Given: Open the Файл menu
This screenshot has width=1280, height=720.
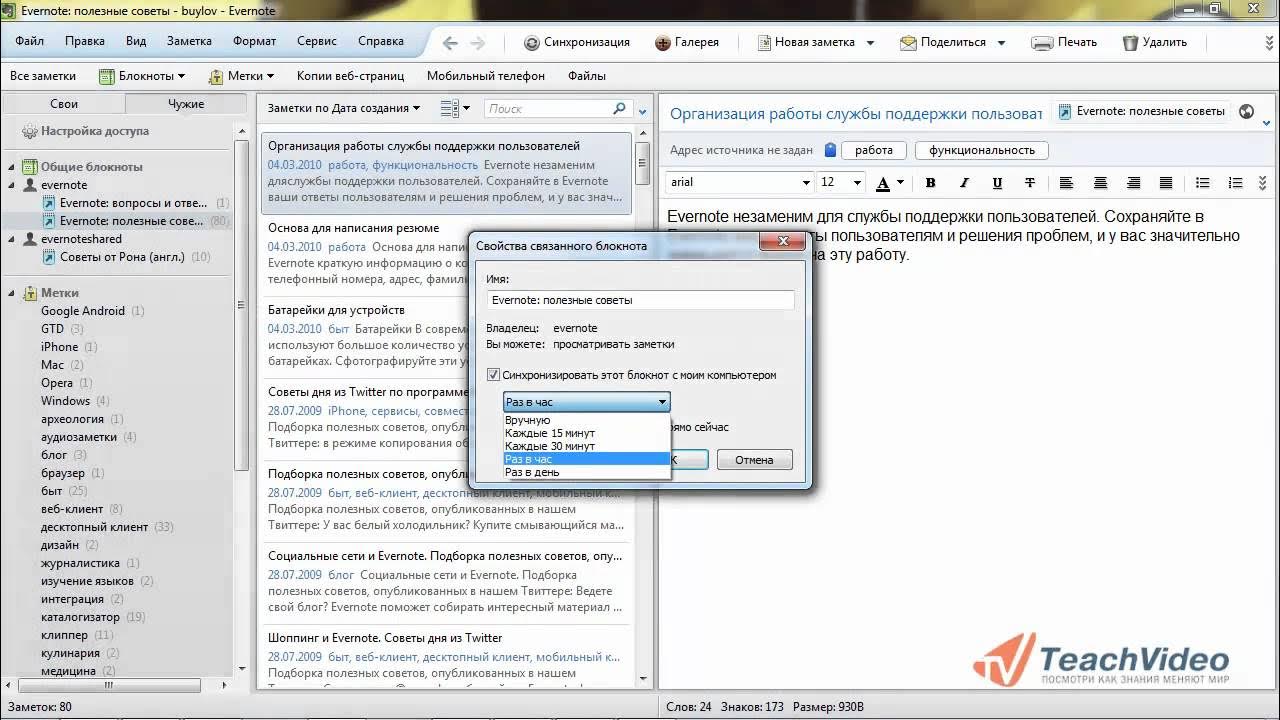Looking at the screenshot, I should [30, 42].
